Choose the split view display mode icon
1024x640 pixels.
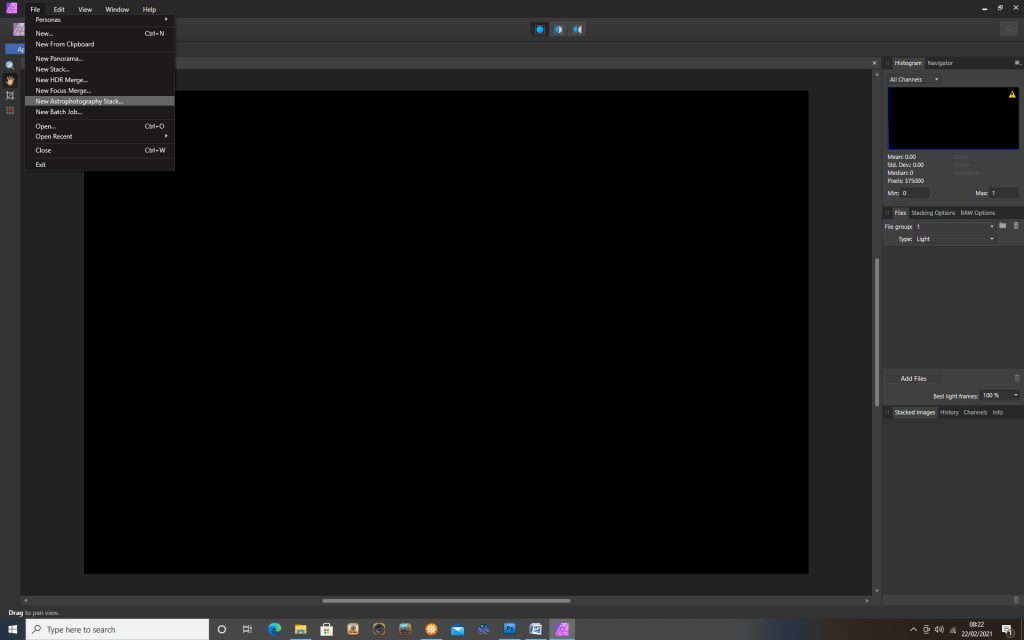[558, 29]
